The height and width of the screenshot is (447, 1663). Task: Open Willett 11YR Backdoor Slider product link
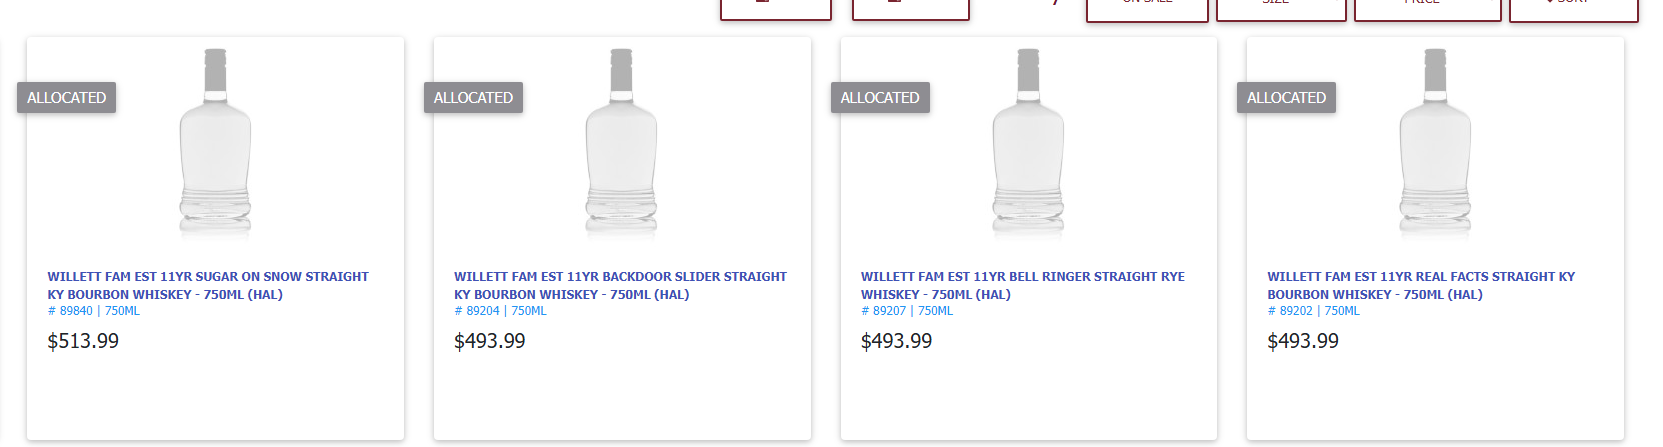pos(620,285)
